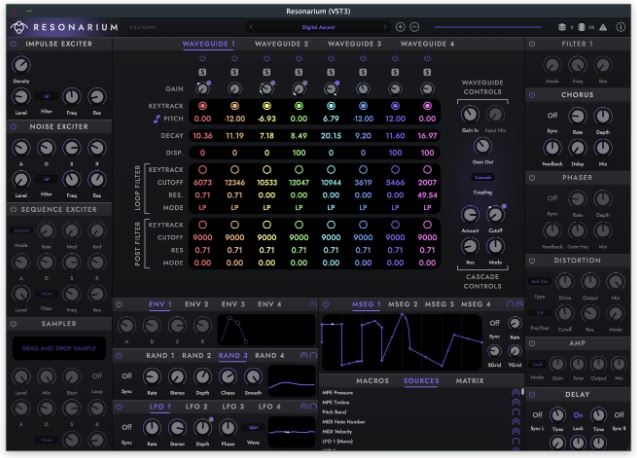Toggle the Distortion section power button
The width and height of the screenshot is (637, 458).
click(532, 262)
